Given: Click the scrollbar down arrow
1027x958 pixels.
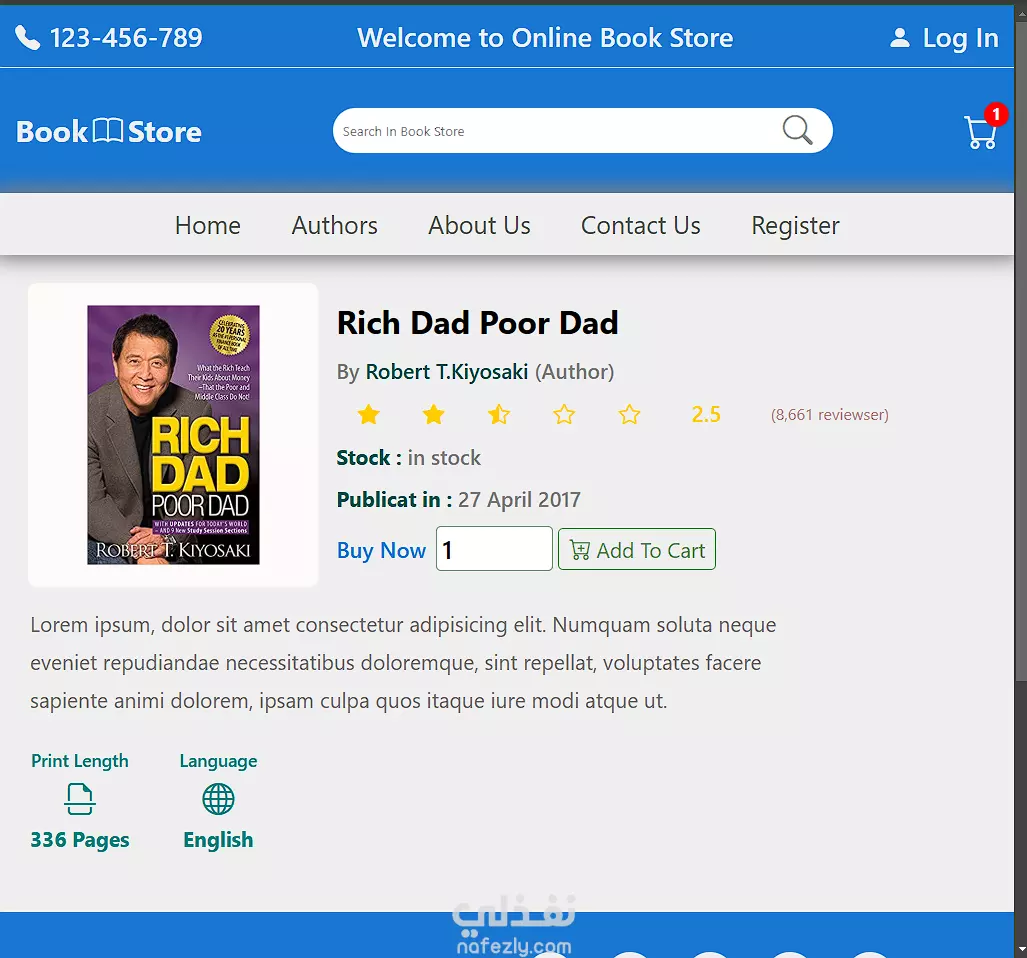Looking at the screenshot, I should [1021, 949].
